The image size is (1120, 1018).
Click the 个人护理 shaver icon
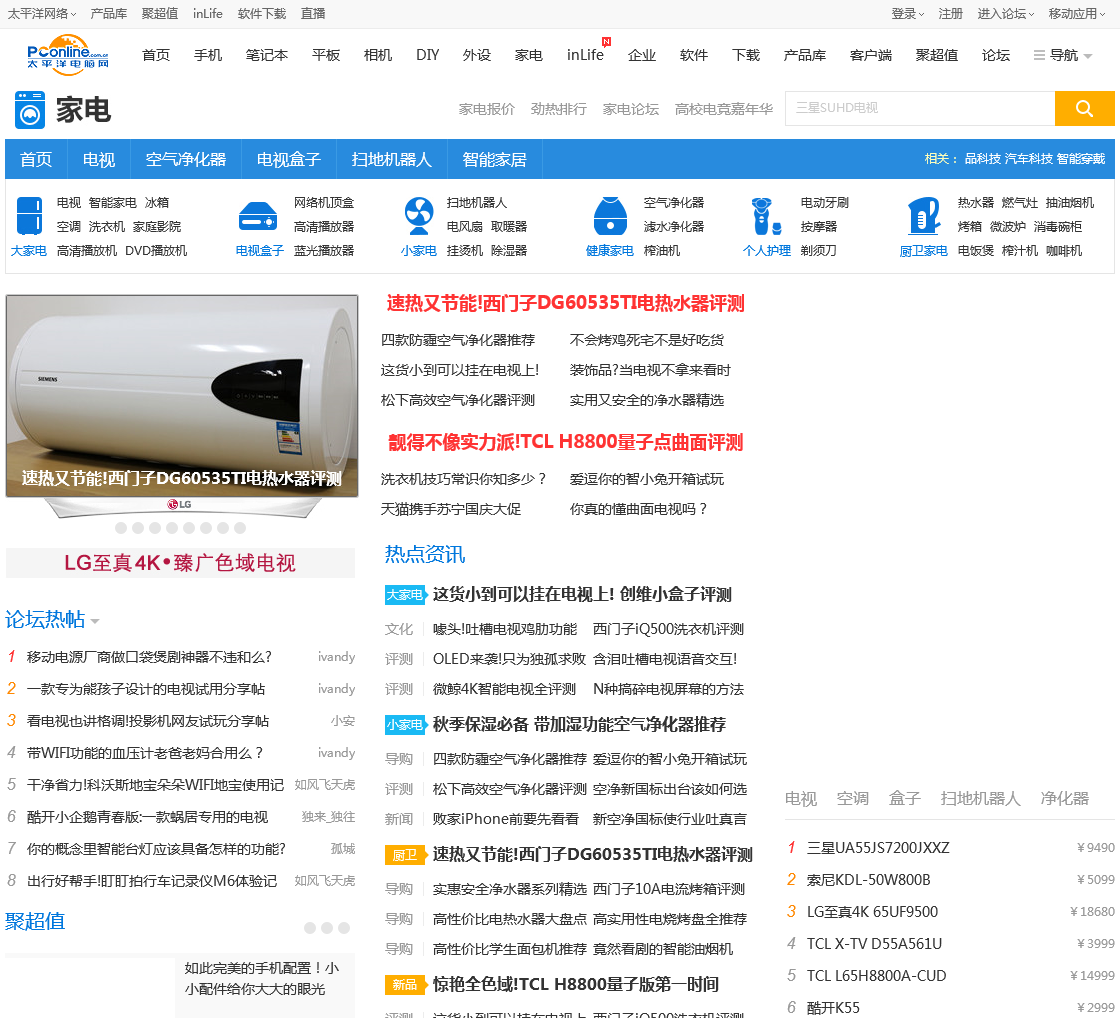766,216
